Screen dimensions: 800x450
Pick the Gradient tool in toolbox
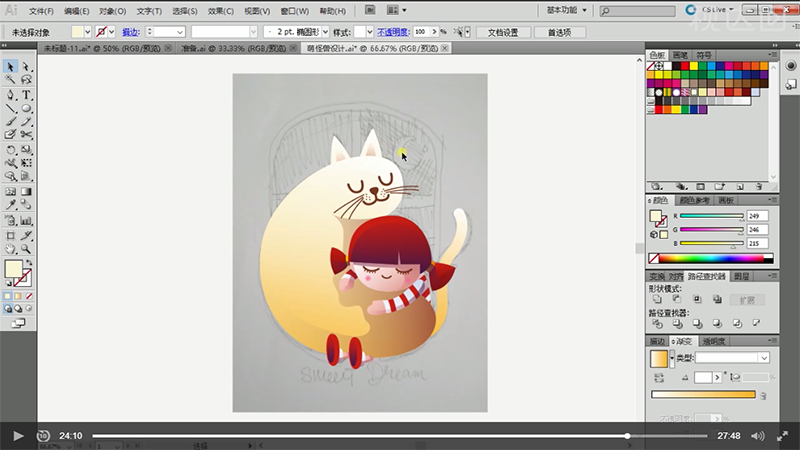pyautogui.click(x=26, y=192)
